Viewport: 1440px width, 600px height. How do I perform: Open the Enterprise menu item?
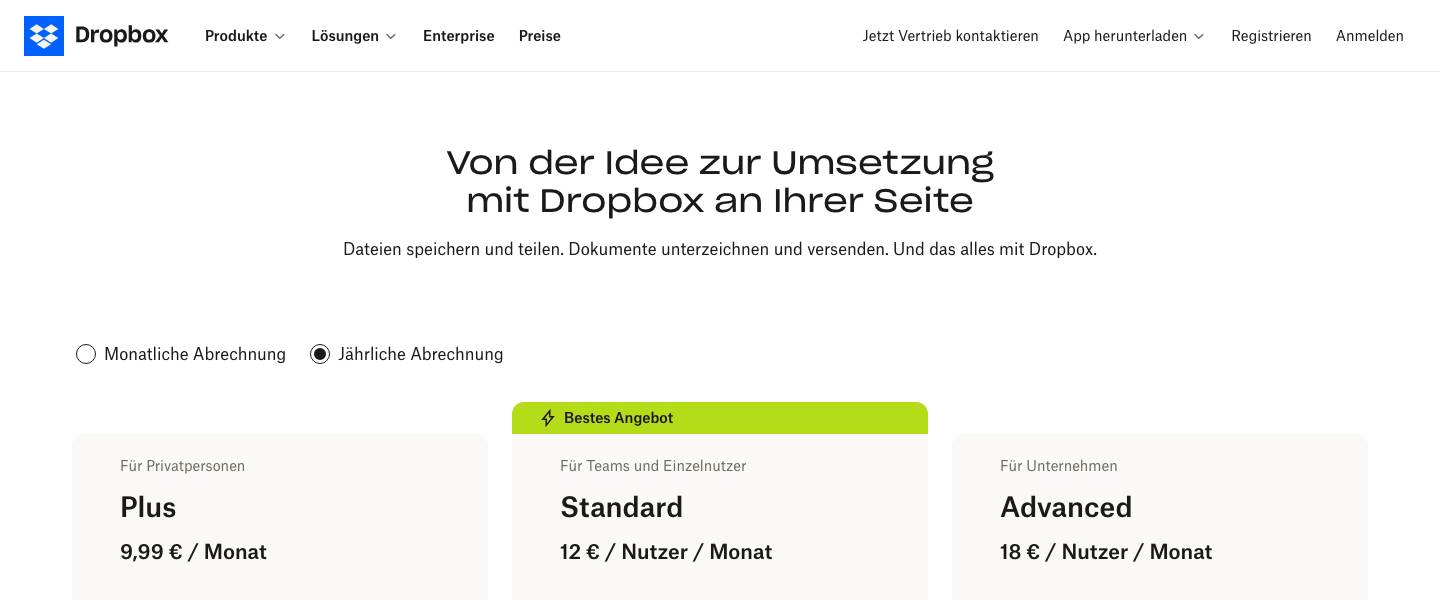[459, 36]
